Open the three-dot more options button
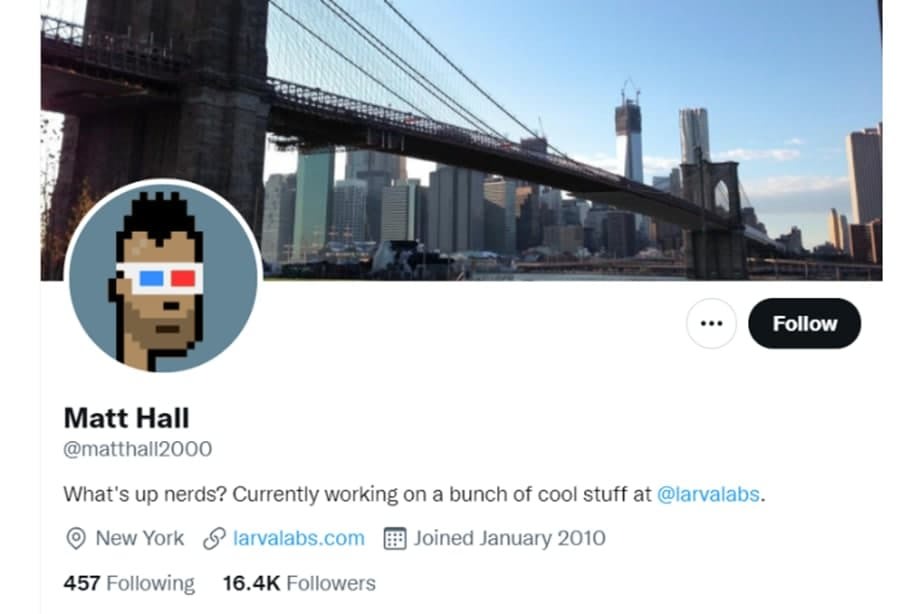 tap(711, 323)
